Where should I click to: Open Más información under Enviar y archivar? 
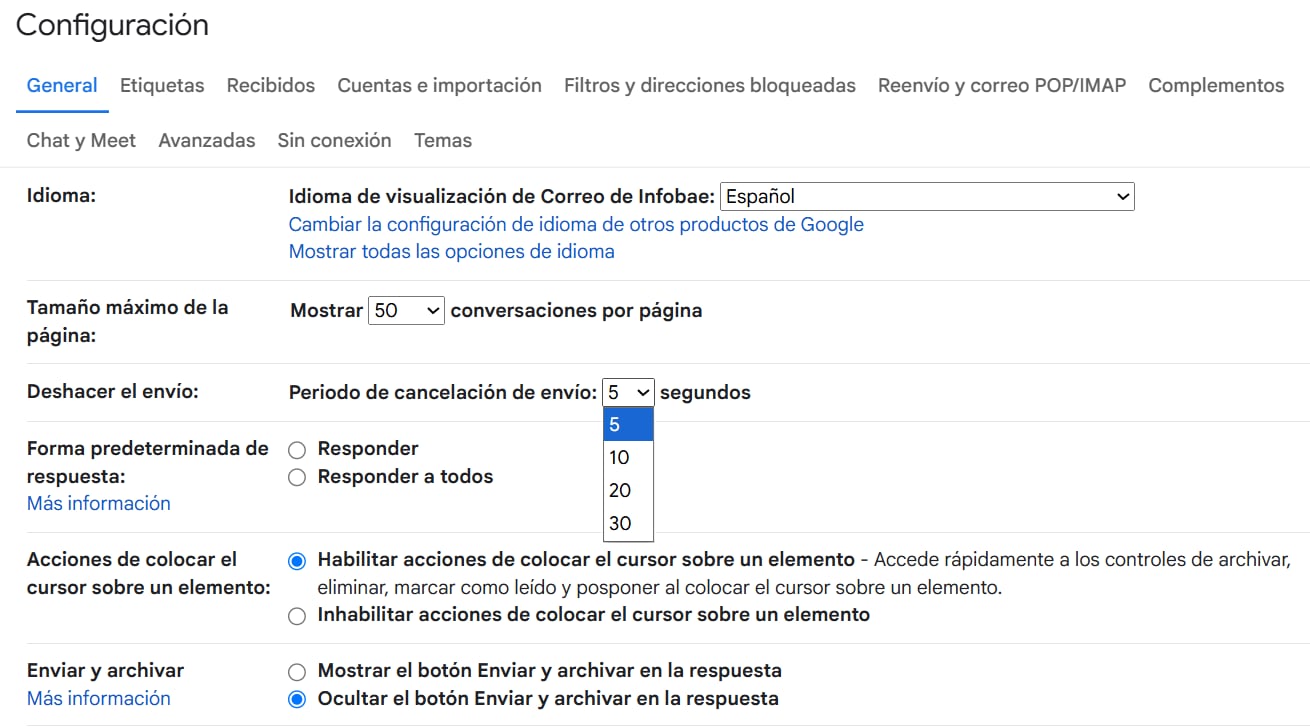pyautogui.click(x=99, y=699)
